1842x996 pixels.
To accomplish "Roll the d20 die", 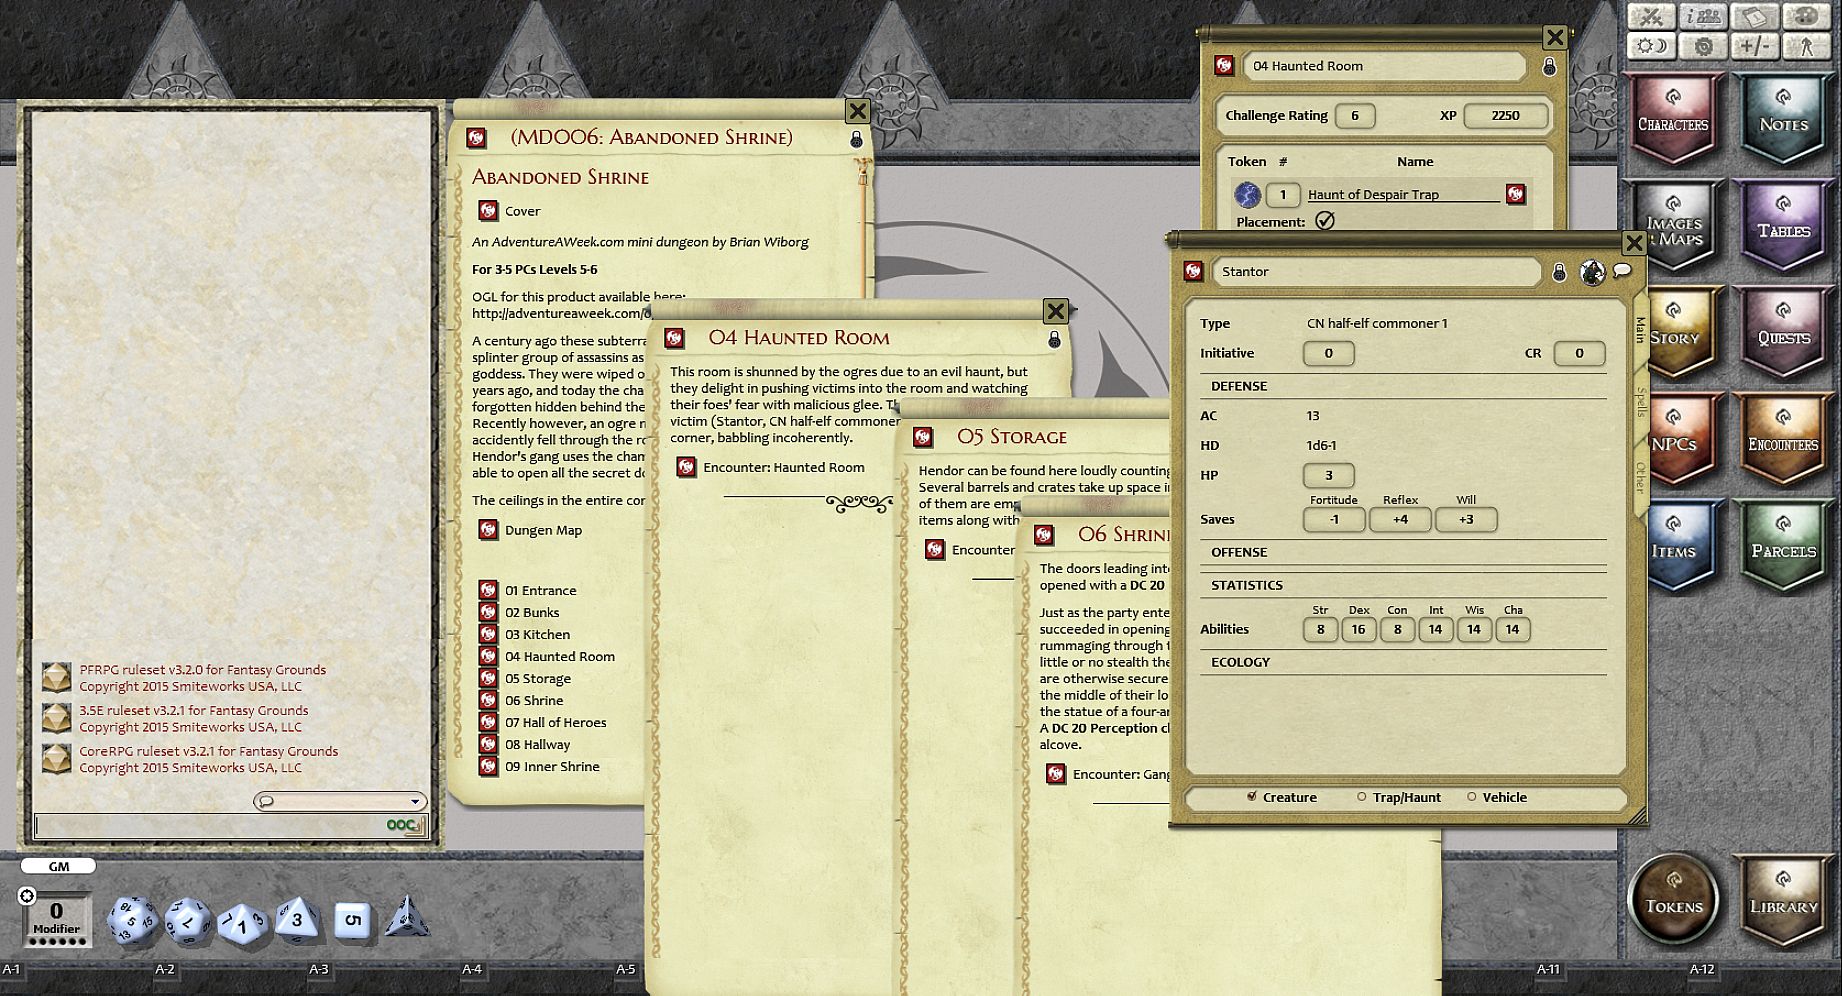I will tap(131, 919).
